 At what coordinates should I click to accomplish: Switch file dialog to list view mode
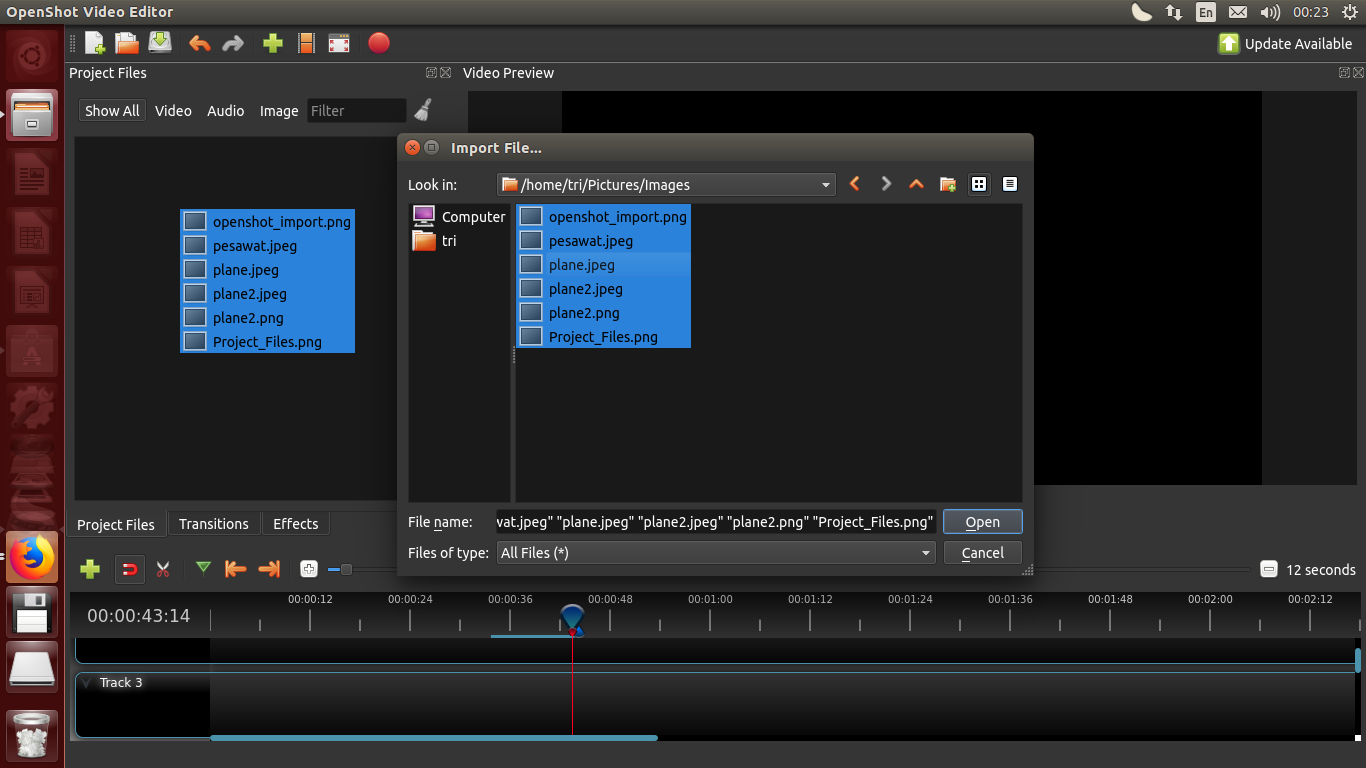point(979,184)
